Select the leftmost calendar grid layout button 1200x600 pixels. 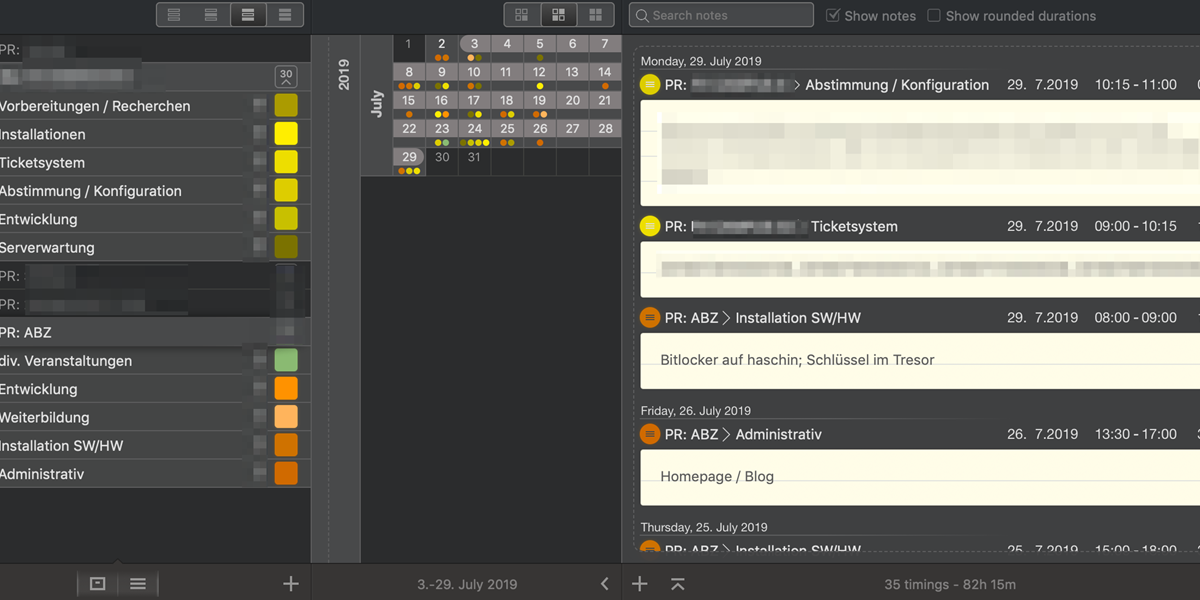tap(522, 15)
